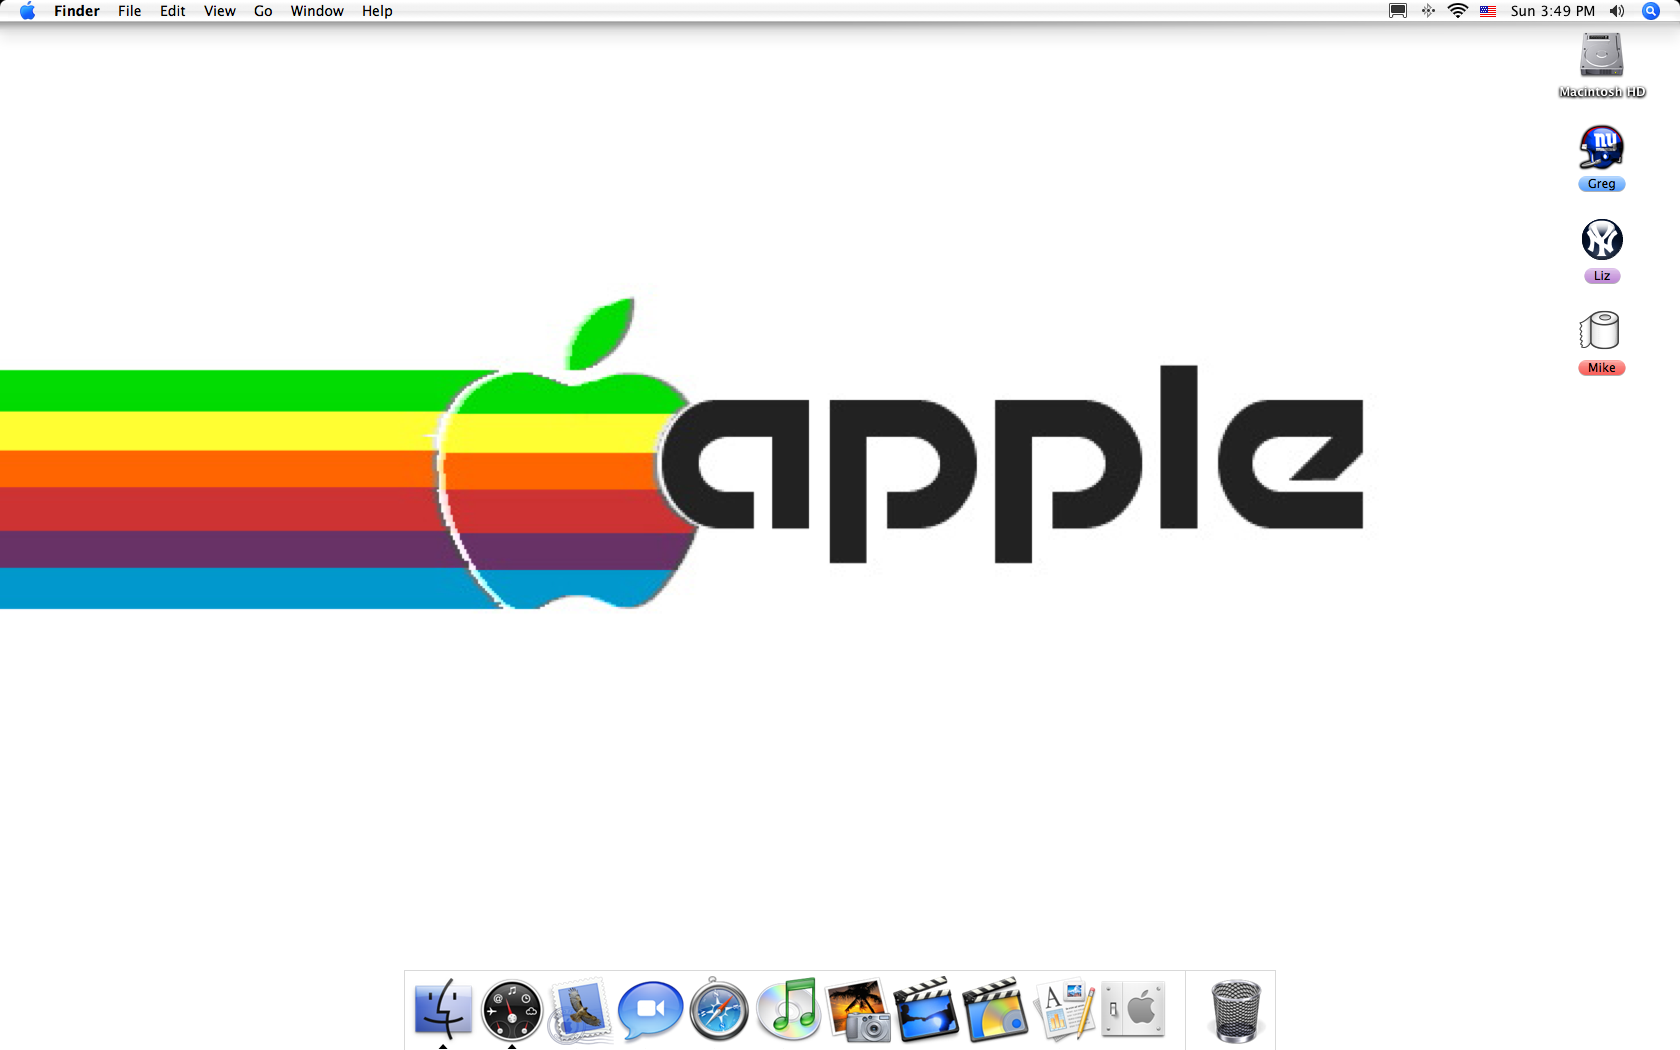The width and height of the screenshot is (1680, 1050).
Task: Launch iTunes from the Dock
Action: [x=789, y=1009]
